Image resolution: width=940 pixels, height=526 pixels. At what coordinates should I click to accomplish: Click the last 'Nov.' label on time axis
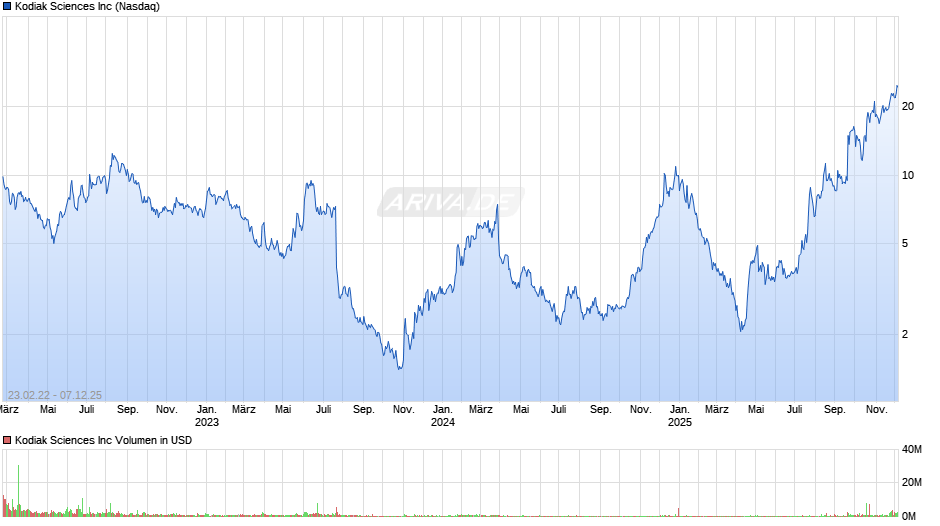tap(876, 409)
